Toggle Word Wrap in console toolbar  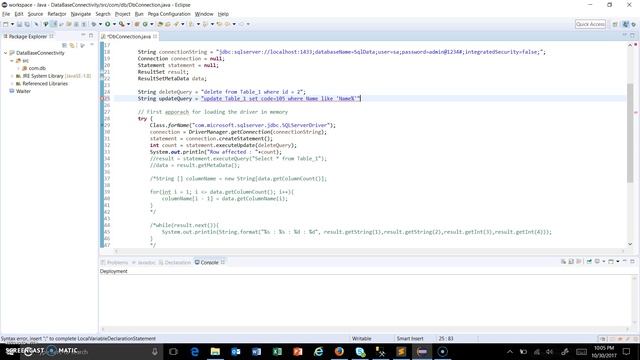pyautogui.click(x=579, y=261)
